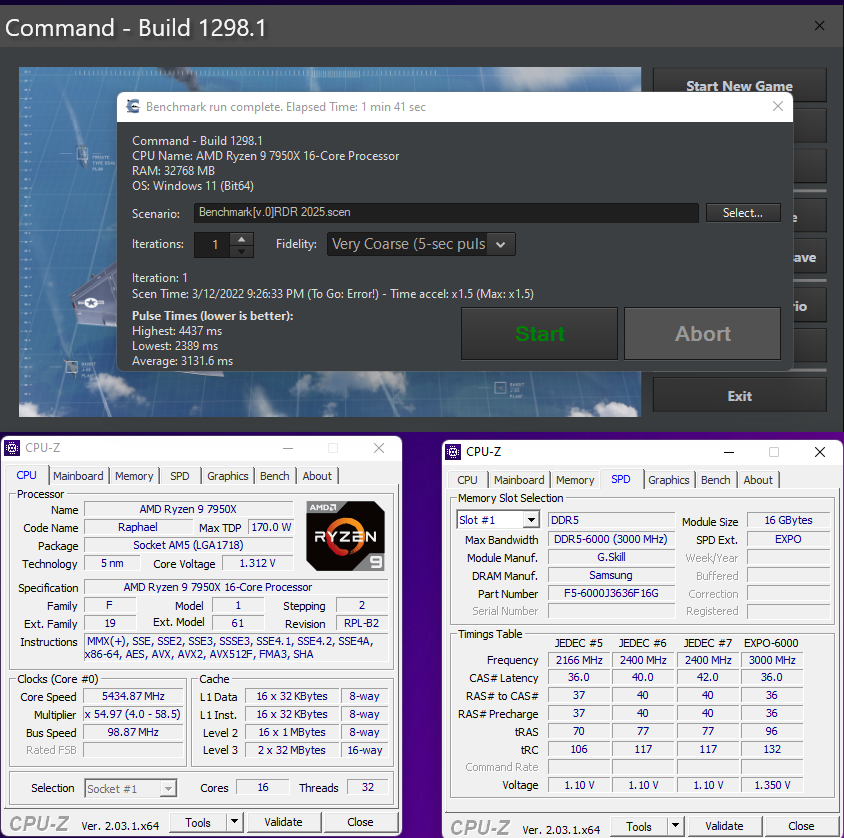Click Multiplier value x 54.97
Image resolution: width=844 pixels, height=838 pixels.
point(133,715)
